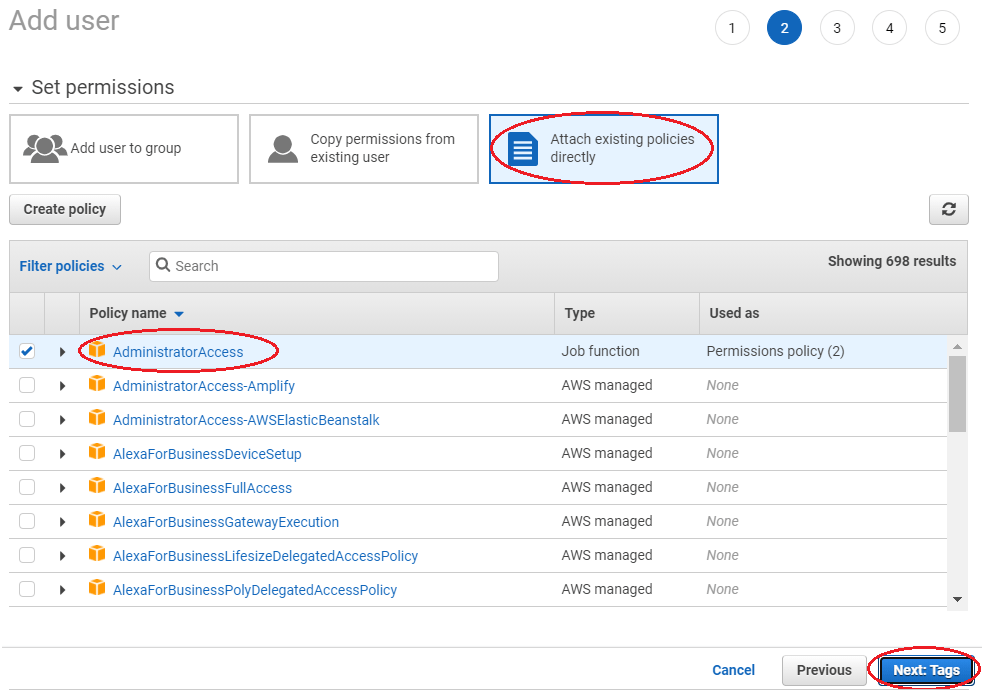Click the policy icon beside AlexaForBusinessFullAccess
Image resolution: width=984 pixels, height=693 pixels.
(x=97, y=485)
